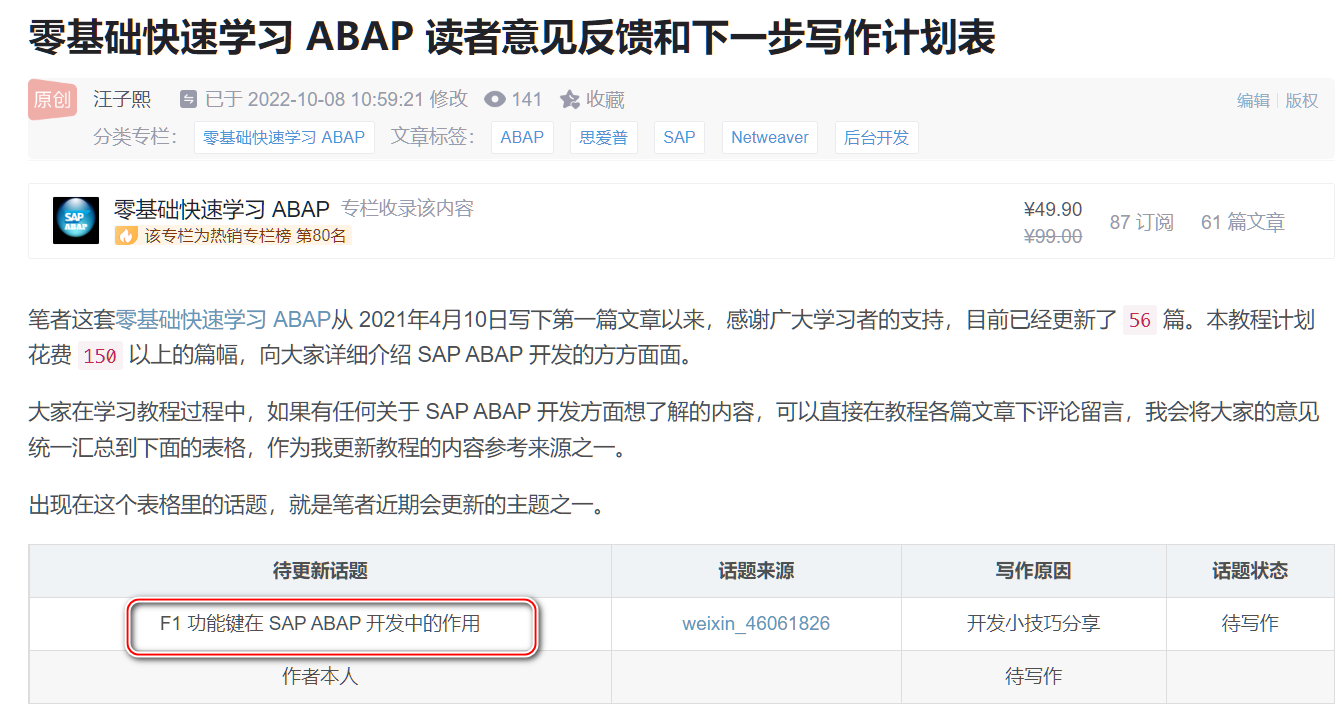
Task: Click the modified-date icon before 已于
Action: [188, 99]
